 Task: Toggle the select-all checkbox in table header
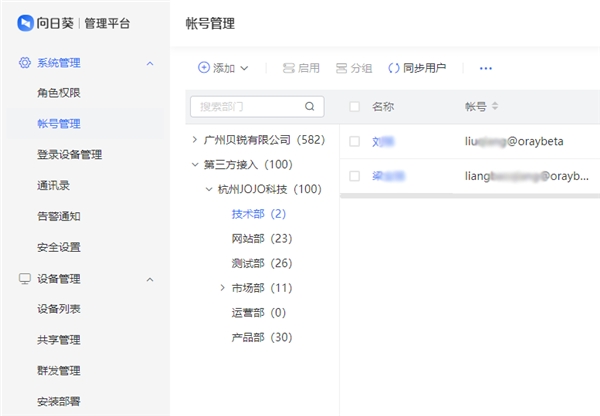[354, 106]
